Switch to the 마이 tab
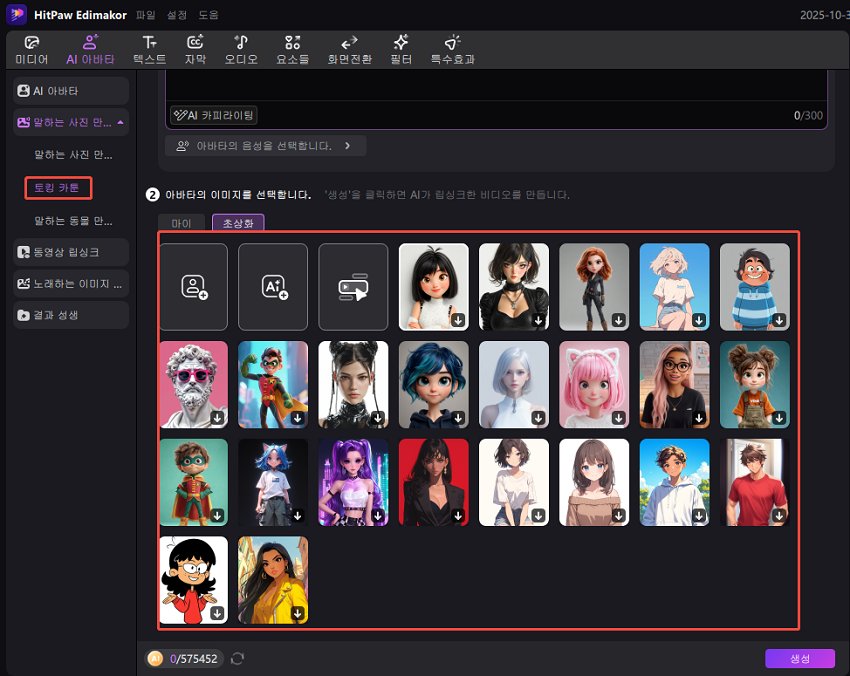This screenshot has height=676, width=850. tap(182, 224)
